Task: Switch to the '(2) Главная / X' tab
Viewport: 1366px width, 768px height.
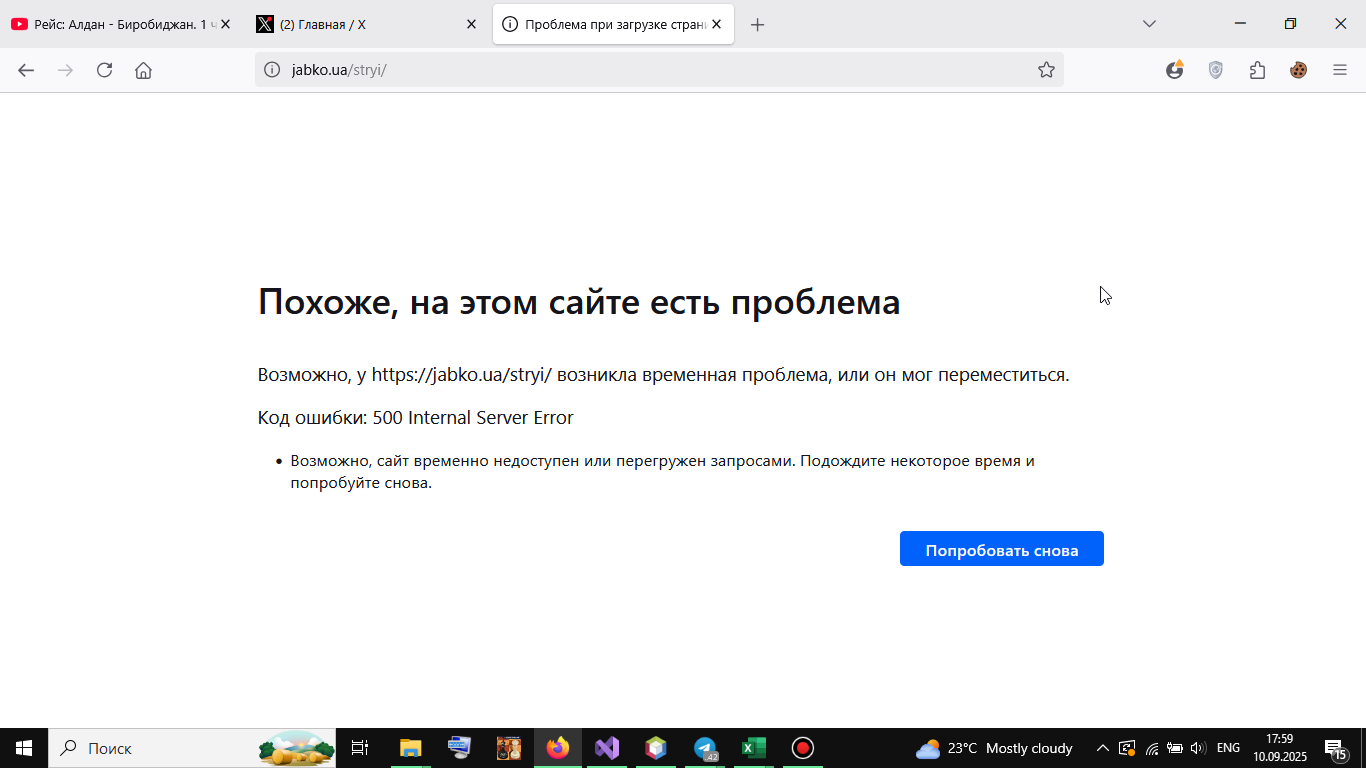Action: (x=366, y=24)
